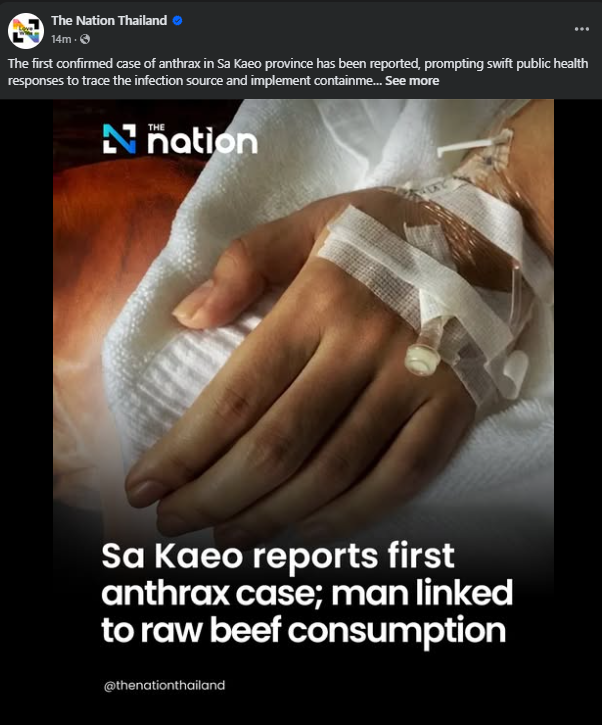
Task: Expand the caption with See more
Action: click(x=412, y=80)
